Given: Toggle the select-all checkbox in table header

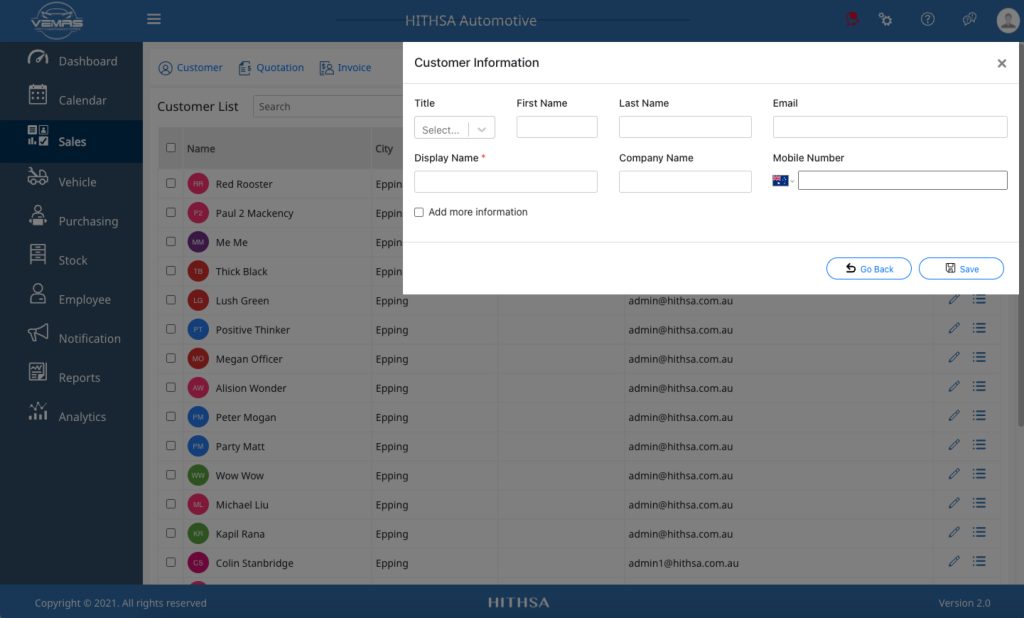Looking at the screenshot, I should (x=171, y=148).
